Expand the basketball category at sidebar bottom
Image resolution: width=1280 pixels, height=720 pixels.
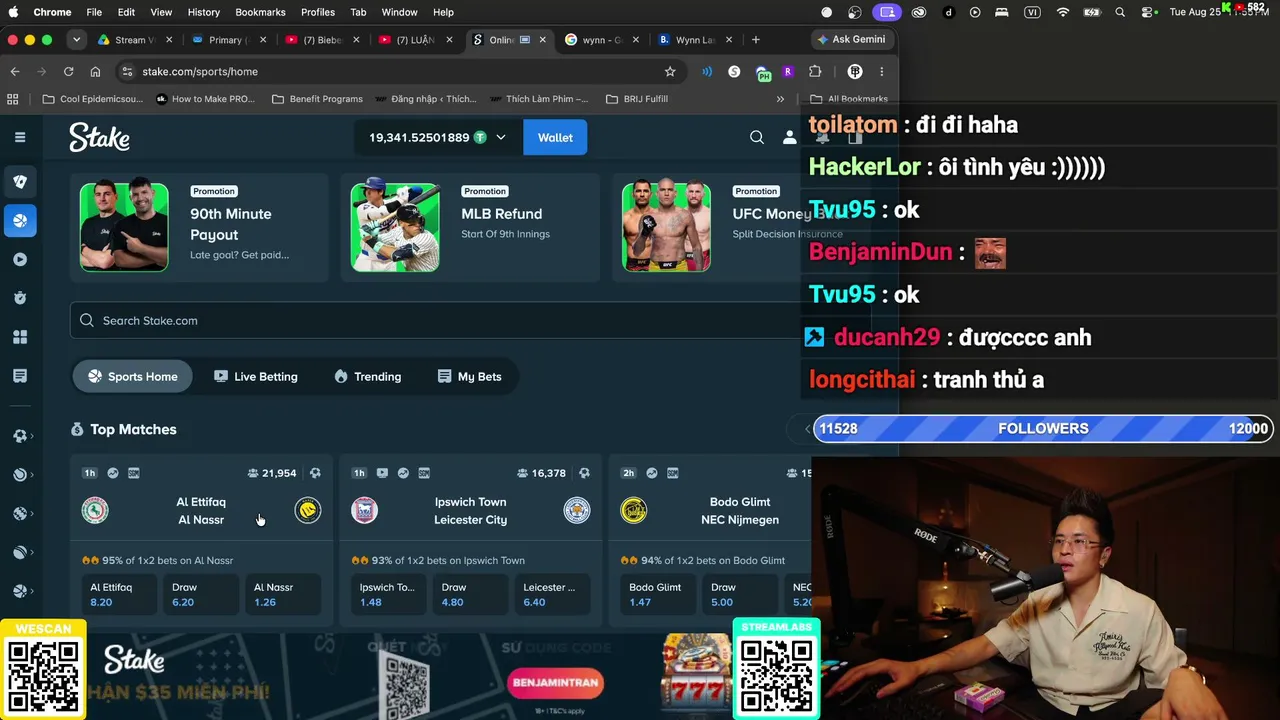(x=22, y=592)
